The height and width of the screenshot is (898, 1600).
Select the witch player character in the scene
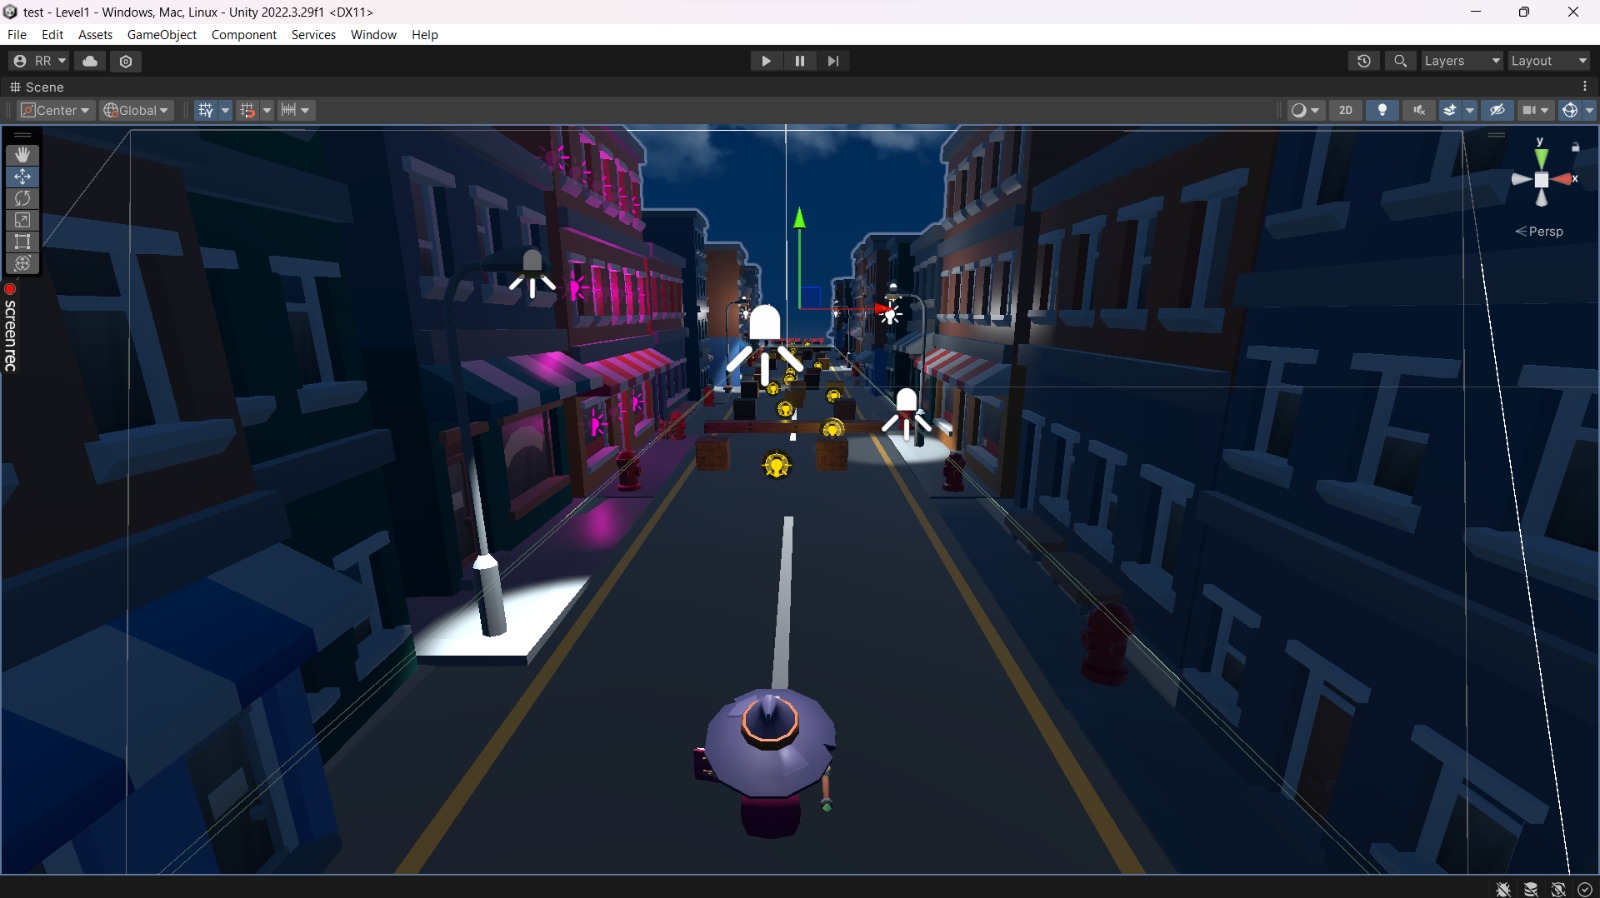(x=769, y=762)
